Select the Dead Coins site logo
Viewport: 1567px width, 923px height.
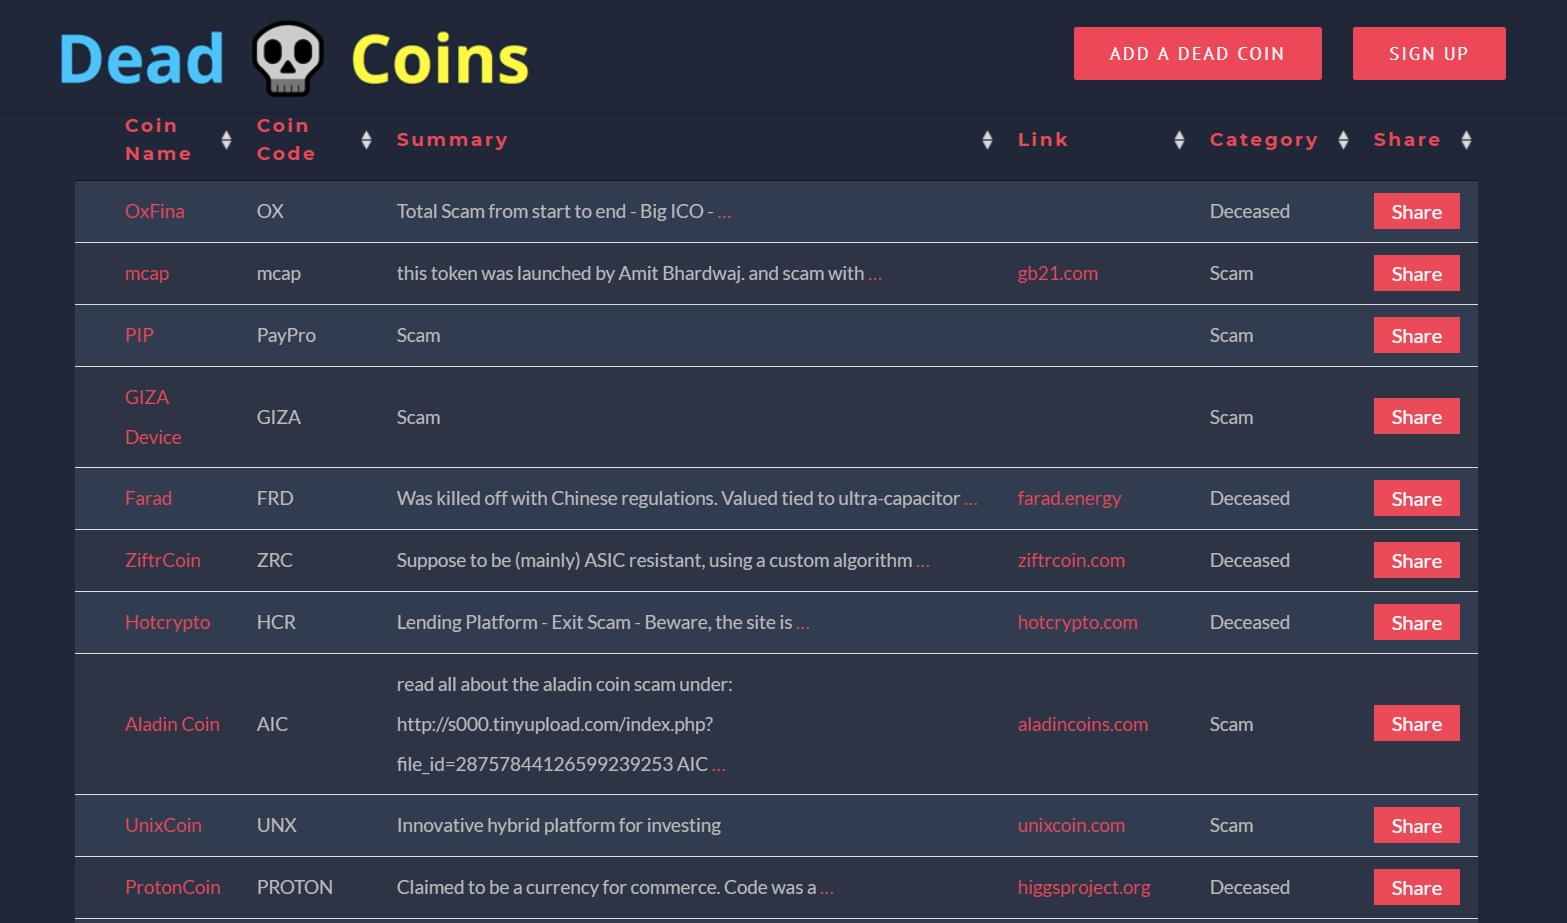pos(140,58)
